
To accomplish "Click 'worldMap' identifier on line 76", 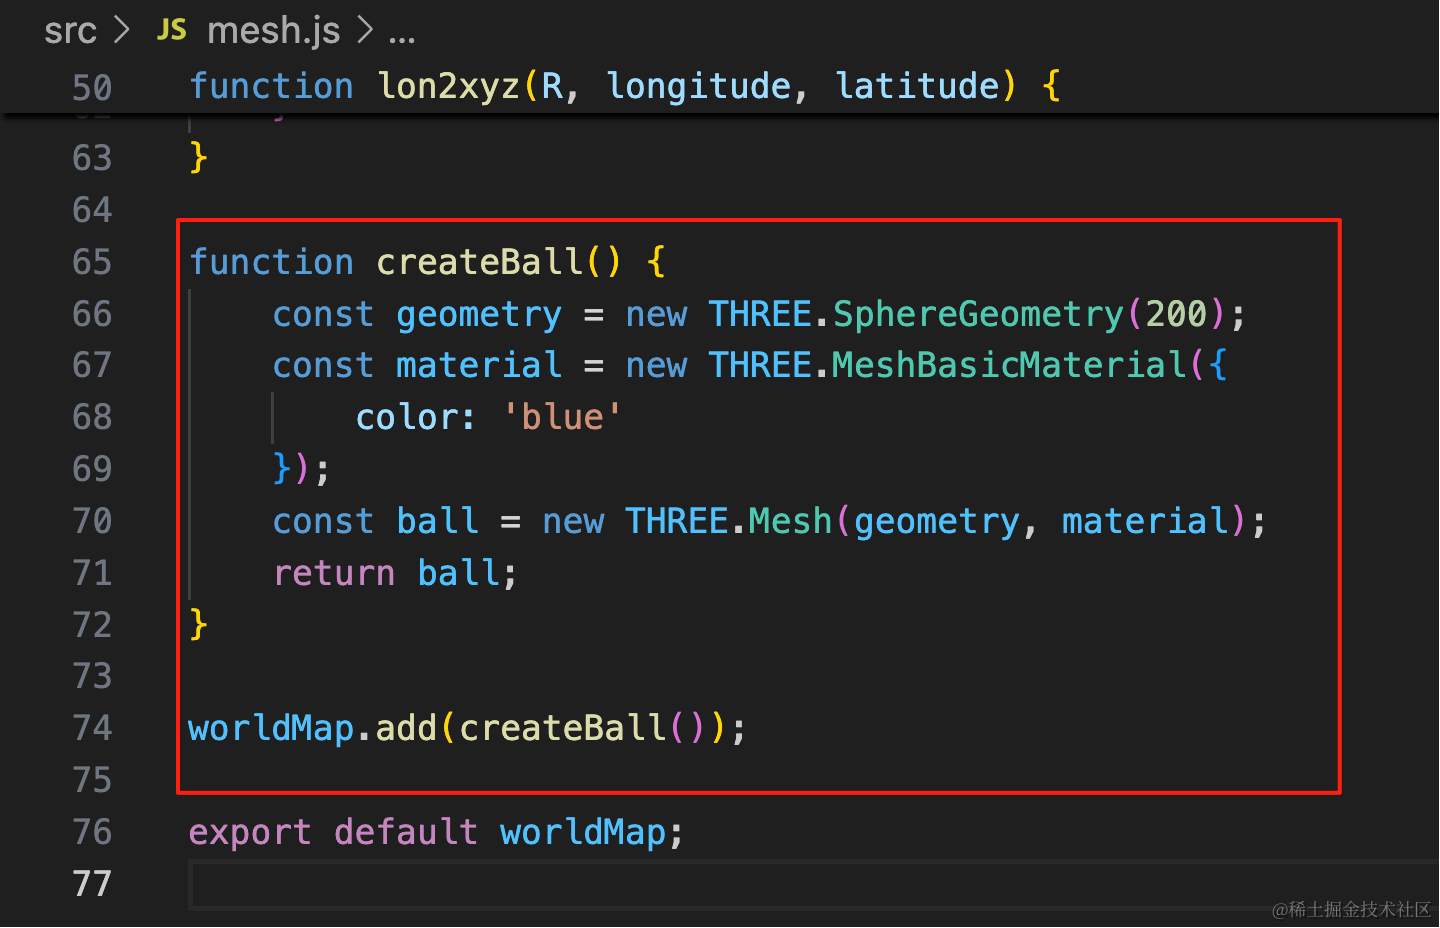I will 583,832.
